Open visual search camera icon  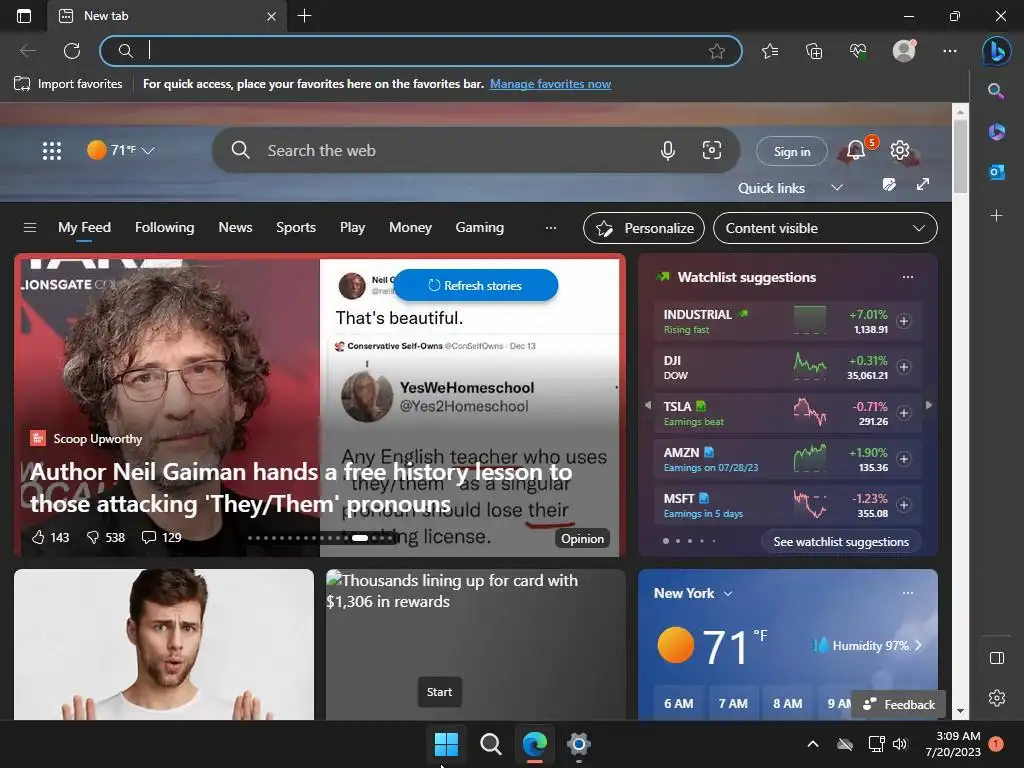click(x=711, y=150)
